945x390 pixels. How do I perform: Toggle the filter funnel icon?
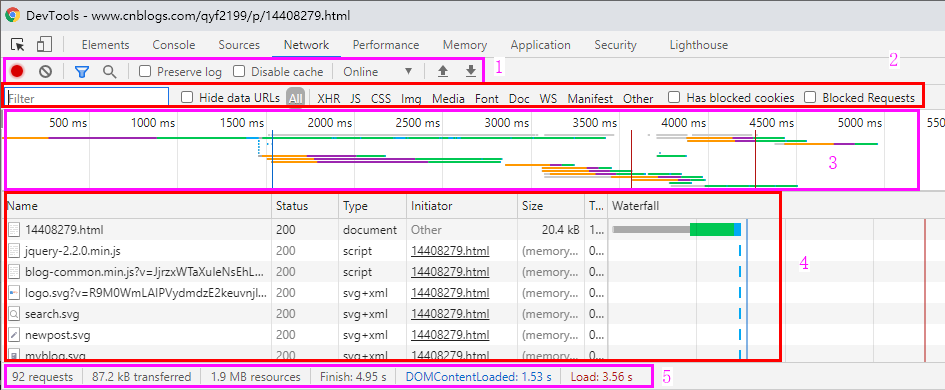82,72
